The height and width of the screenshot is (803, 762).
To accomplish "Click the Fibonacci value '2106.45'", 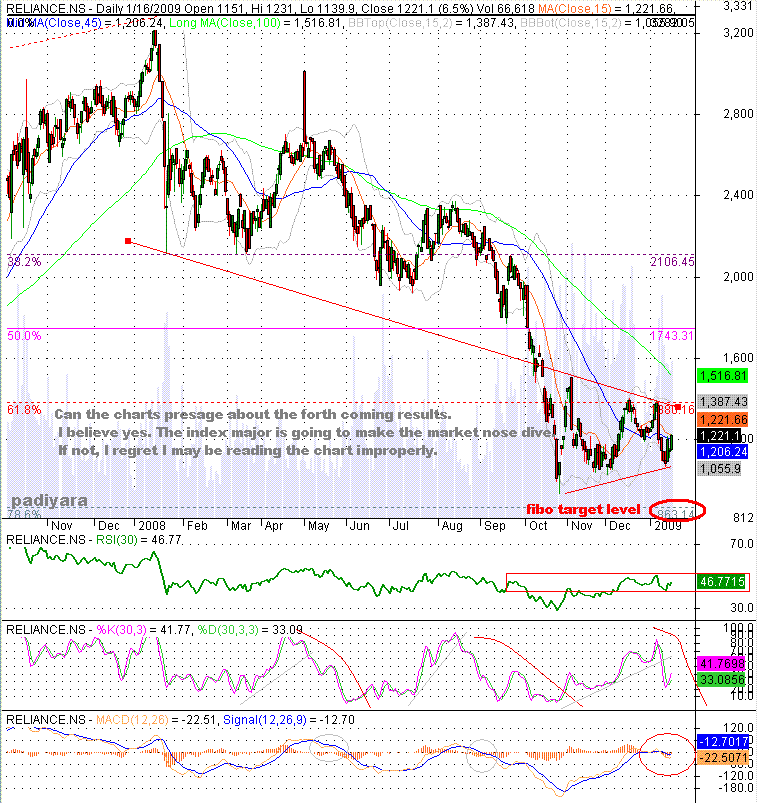I will pos(672,262).
